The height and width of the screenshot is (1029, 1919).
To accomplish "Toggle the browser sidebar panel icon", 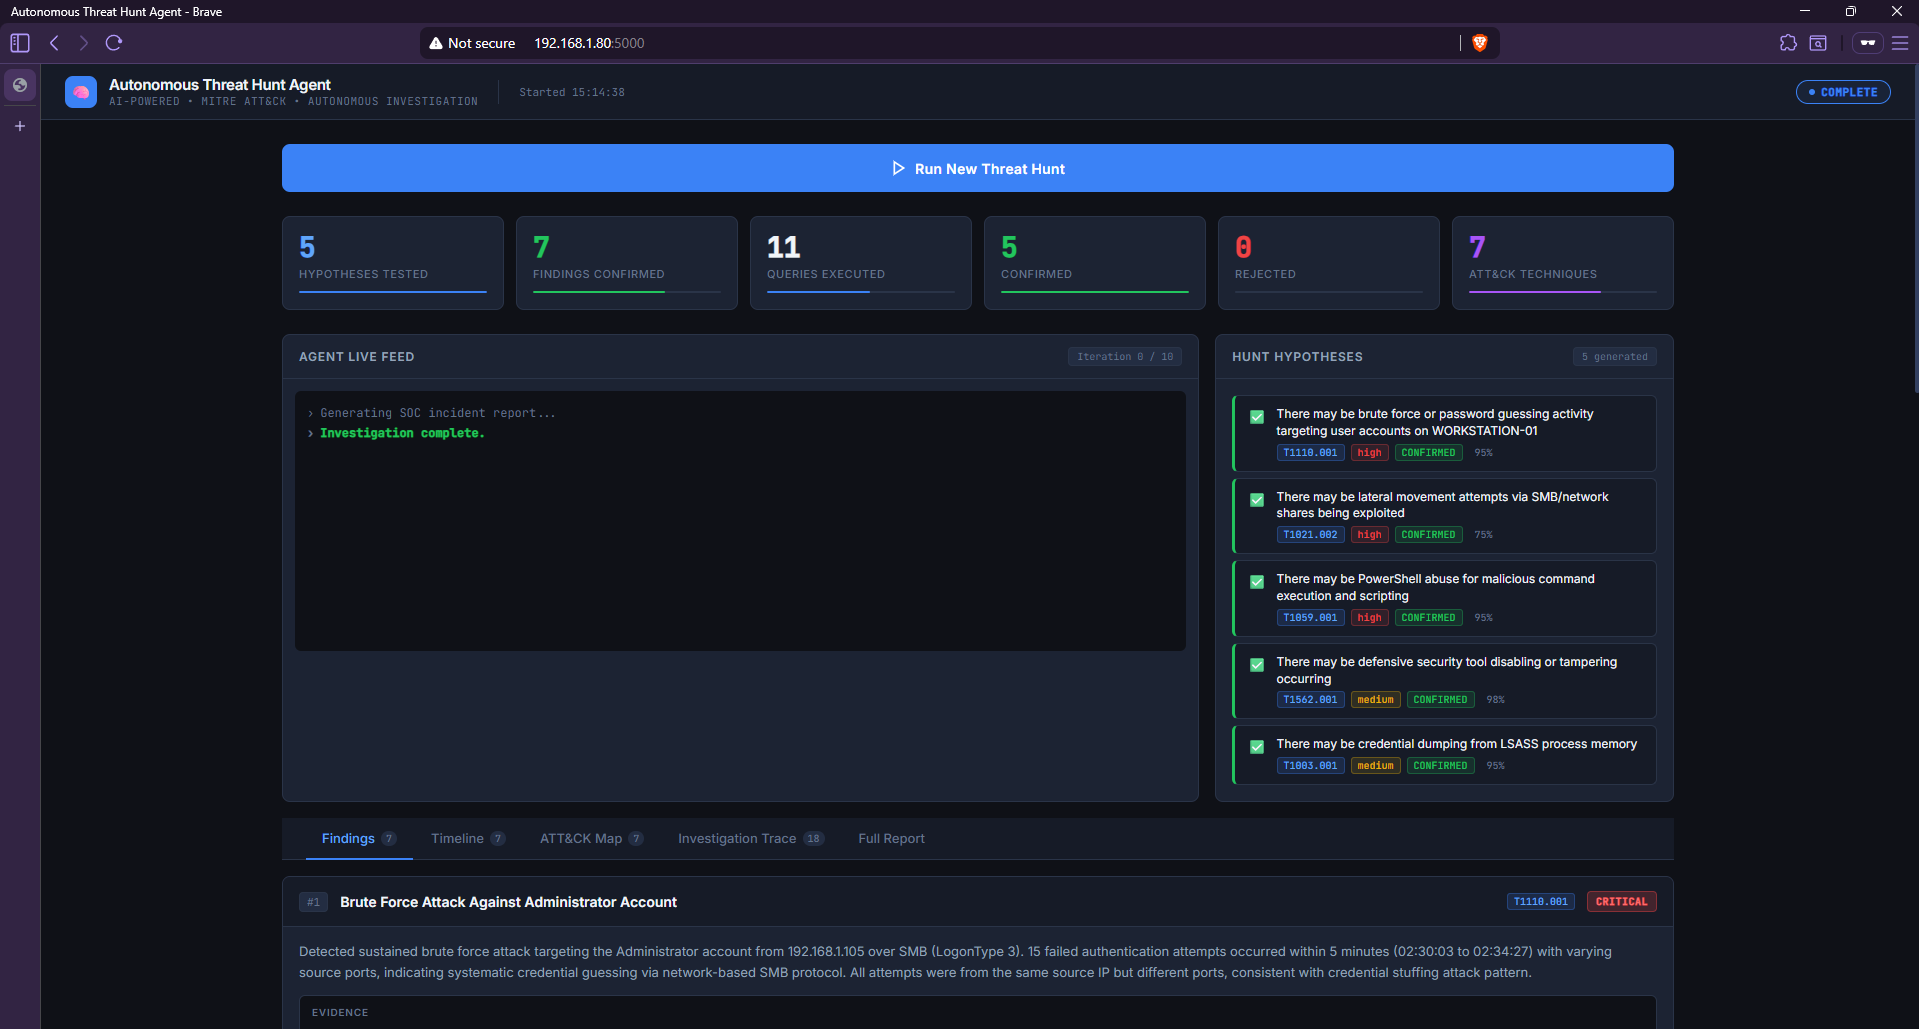I will coord(20,43).
